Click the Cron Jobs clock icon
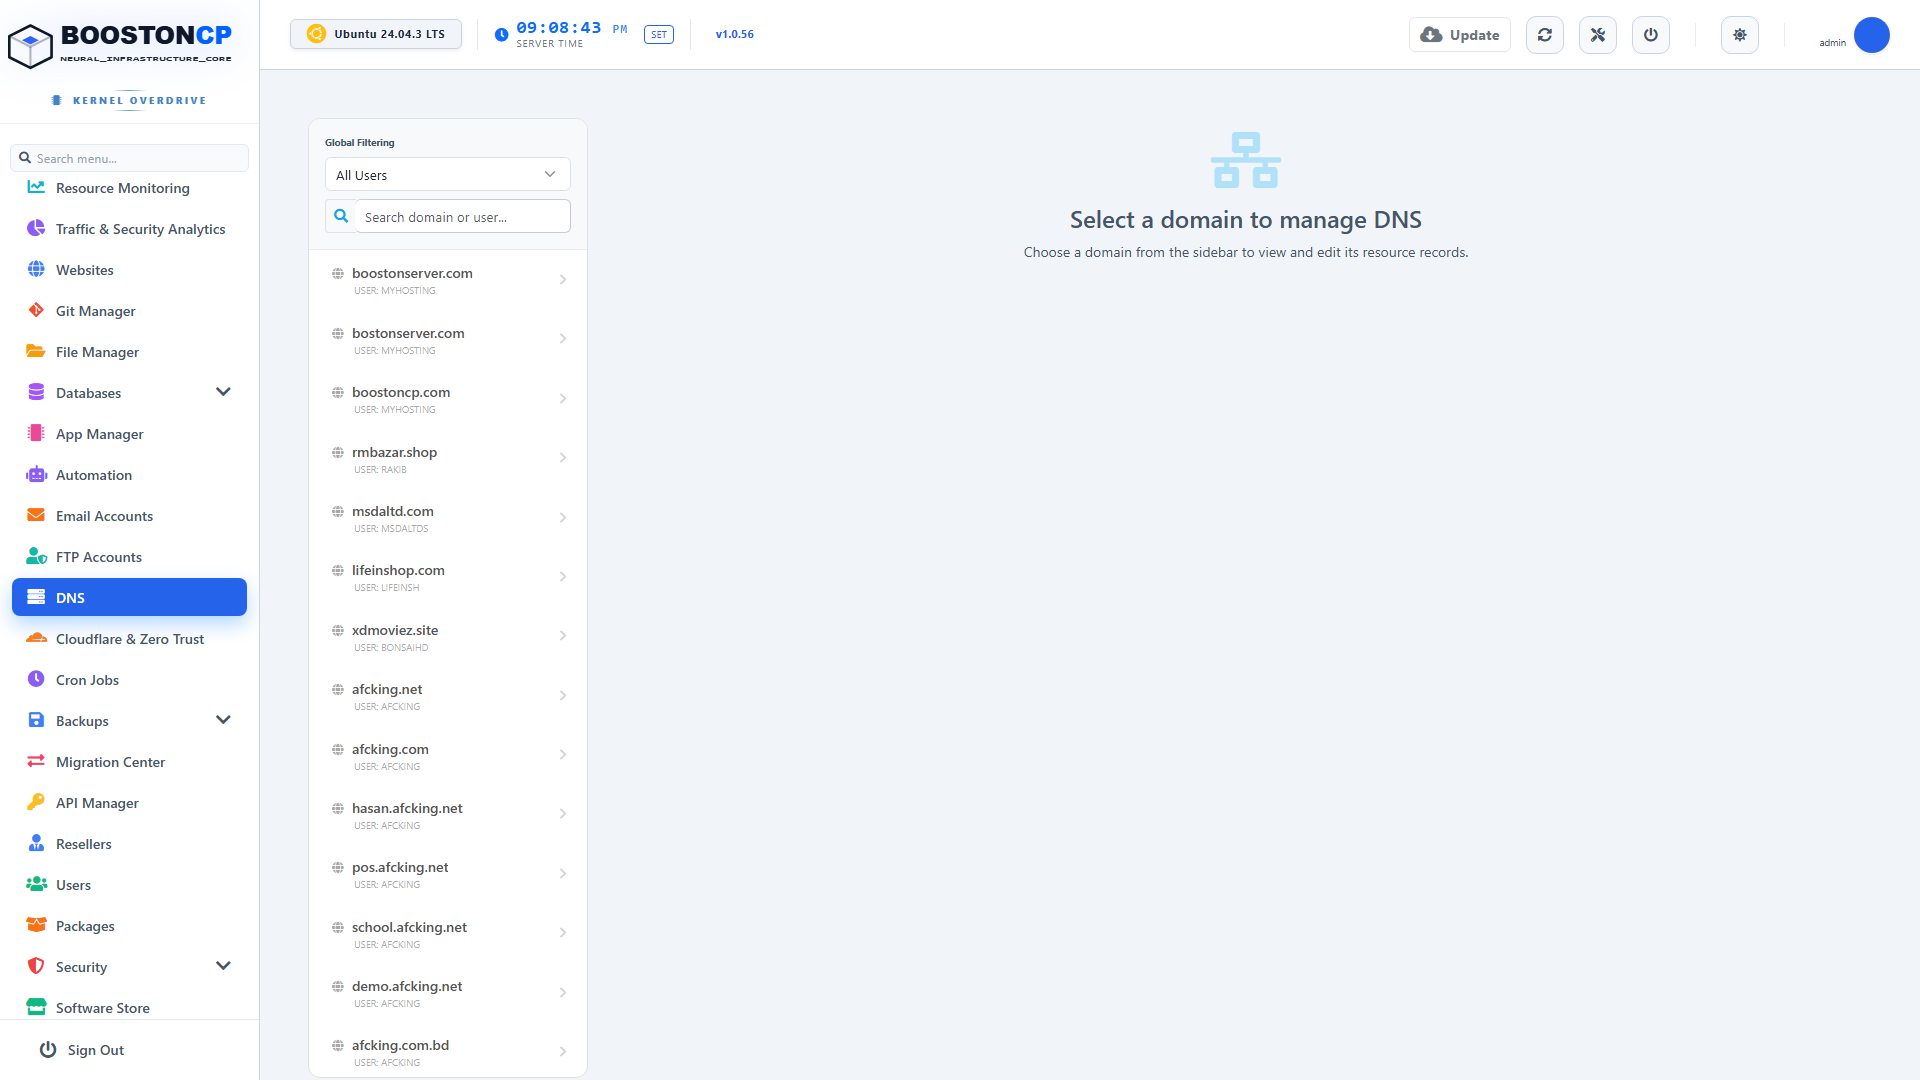The height and width of the screenshot is (1080, 1920). [36, 680]
